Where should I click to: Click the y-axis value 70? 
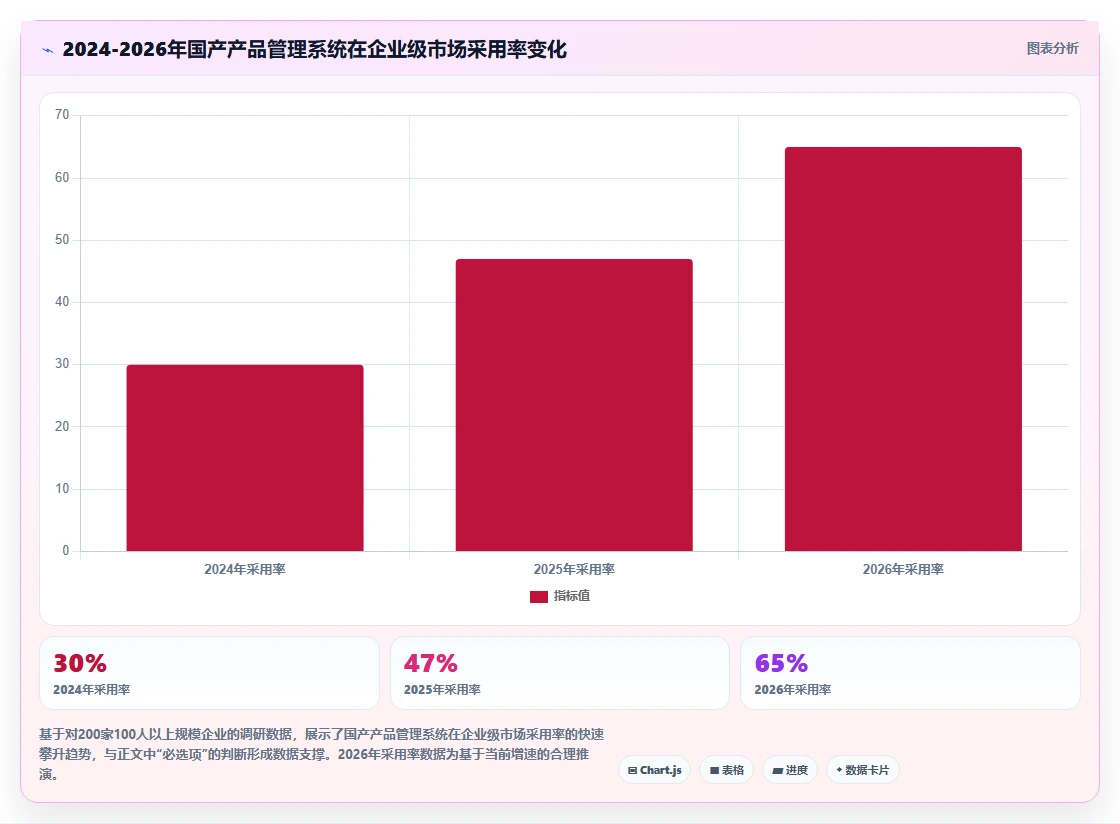coord(62,115)
